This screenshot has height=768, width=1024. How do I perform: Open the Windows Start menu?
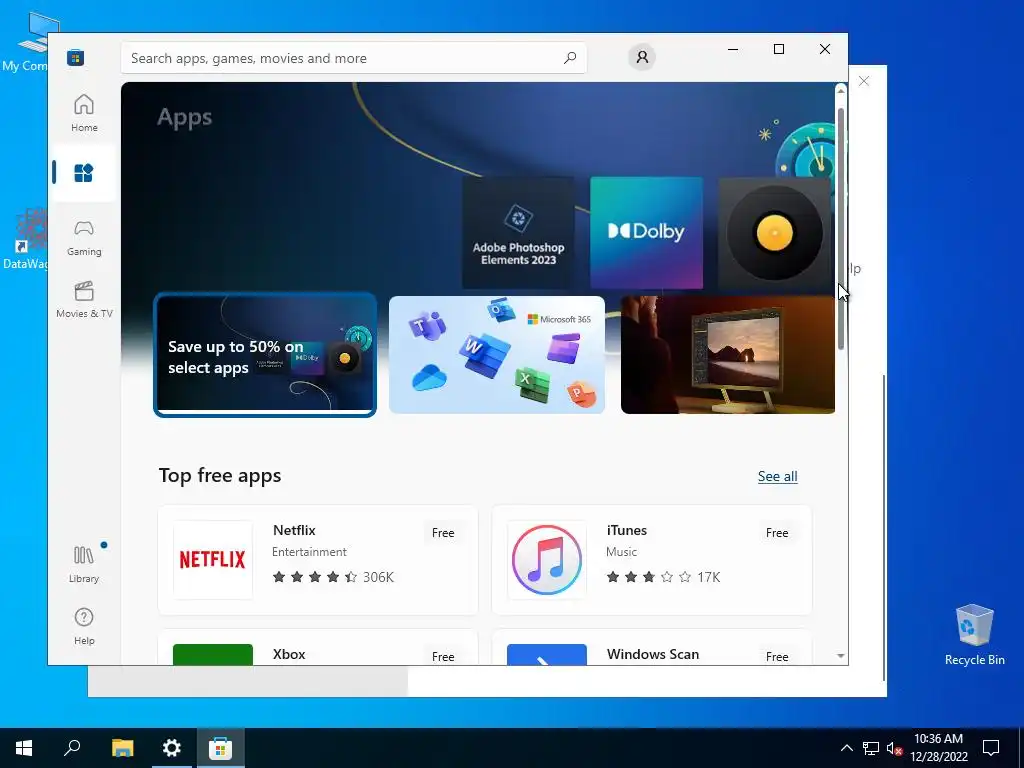(x=24, y=748)
